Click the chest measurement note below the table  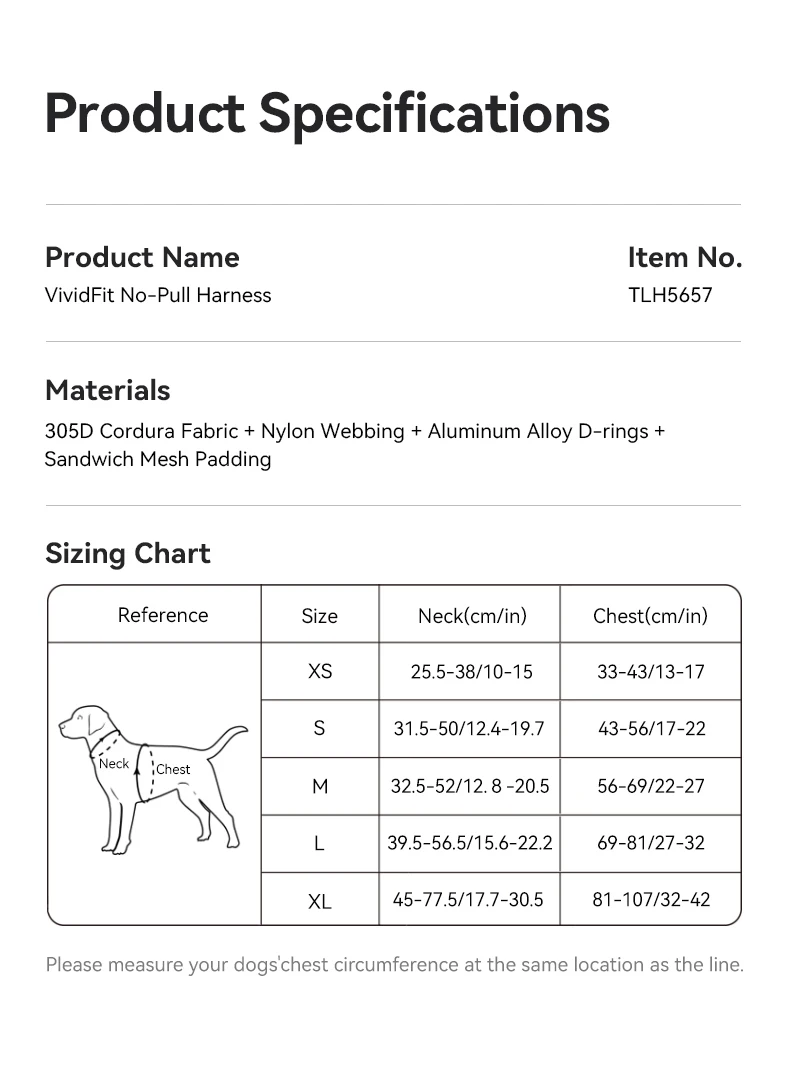[395, 964]
